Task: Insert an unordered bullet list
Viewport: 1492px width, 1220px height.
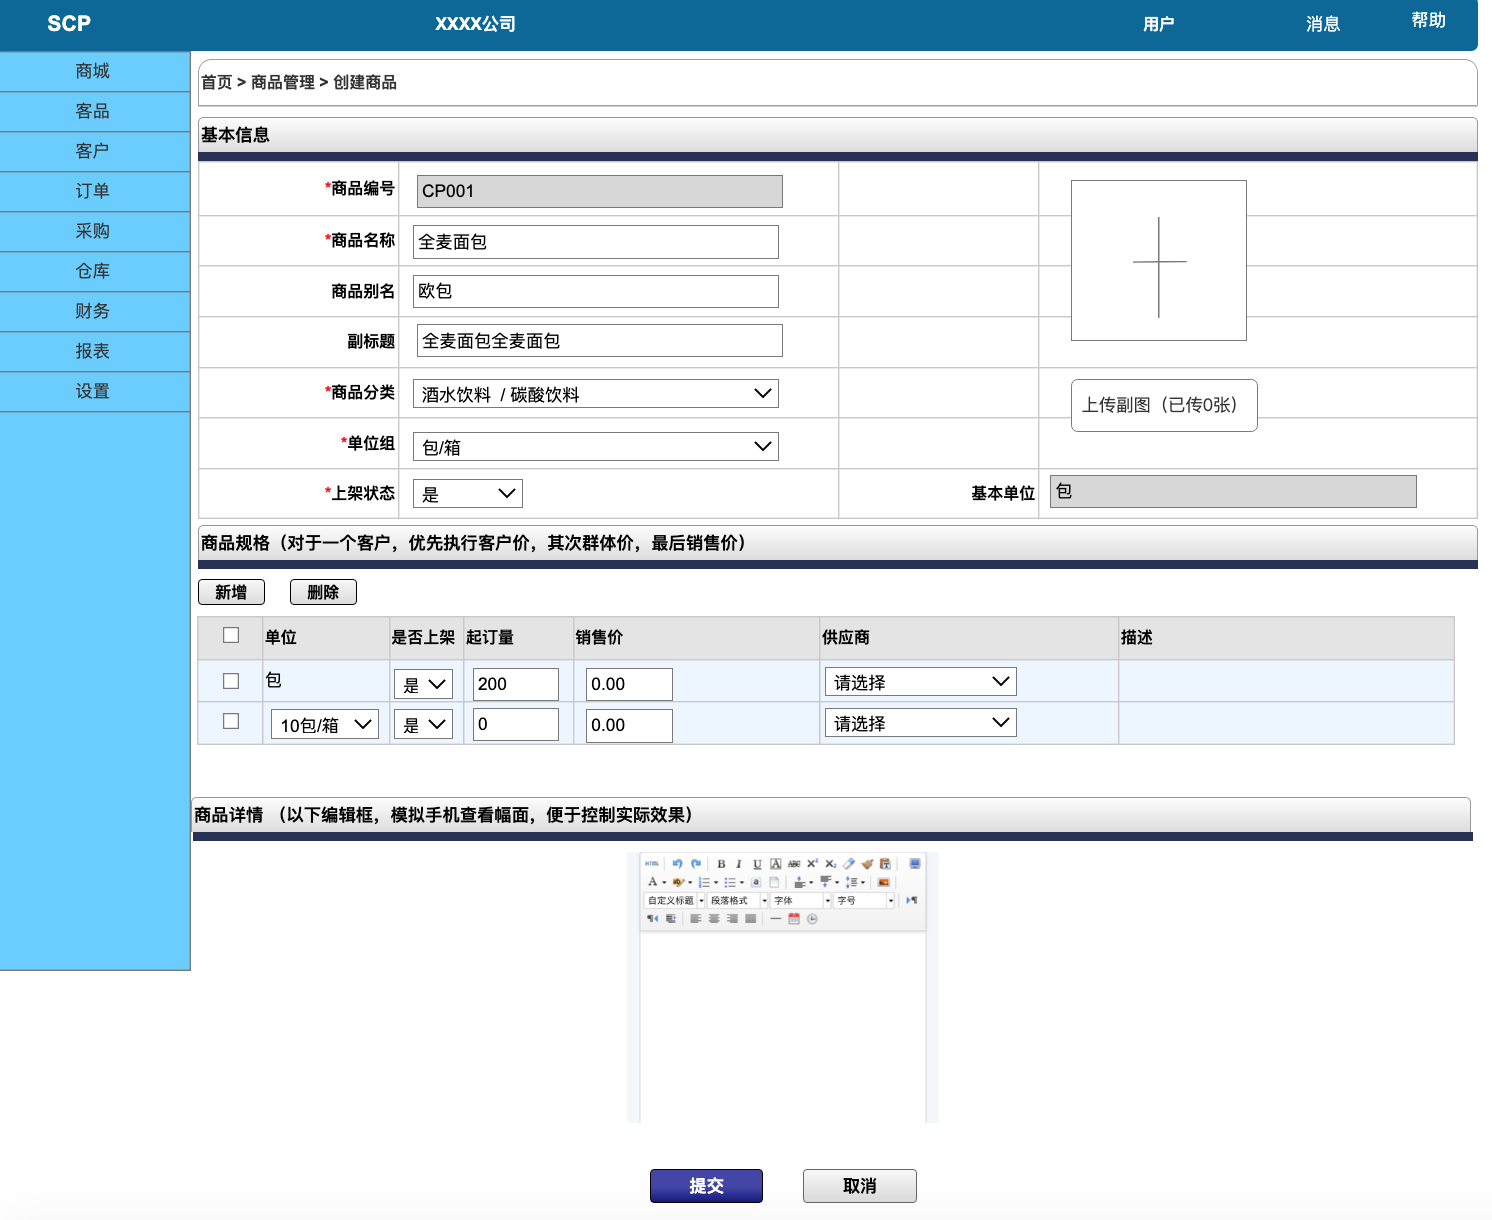Action: pos(731,882)
